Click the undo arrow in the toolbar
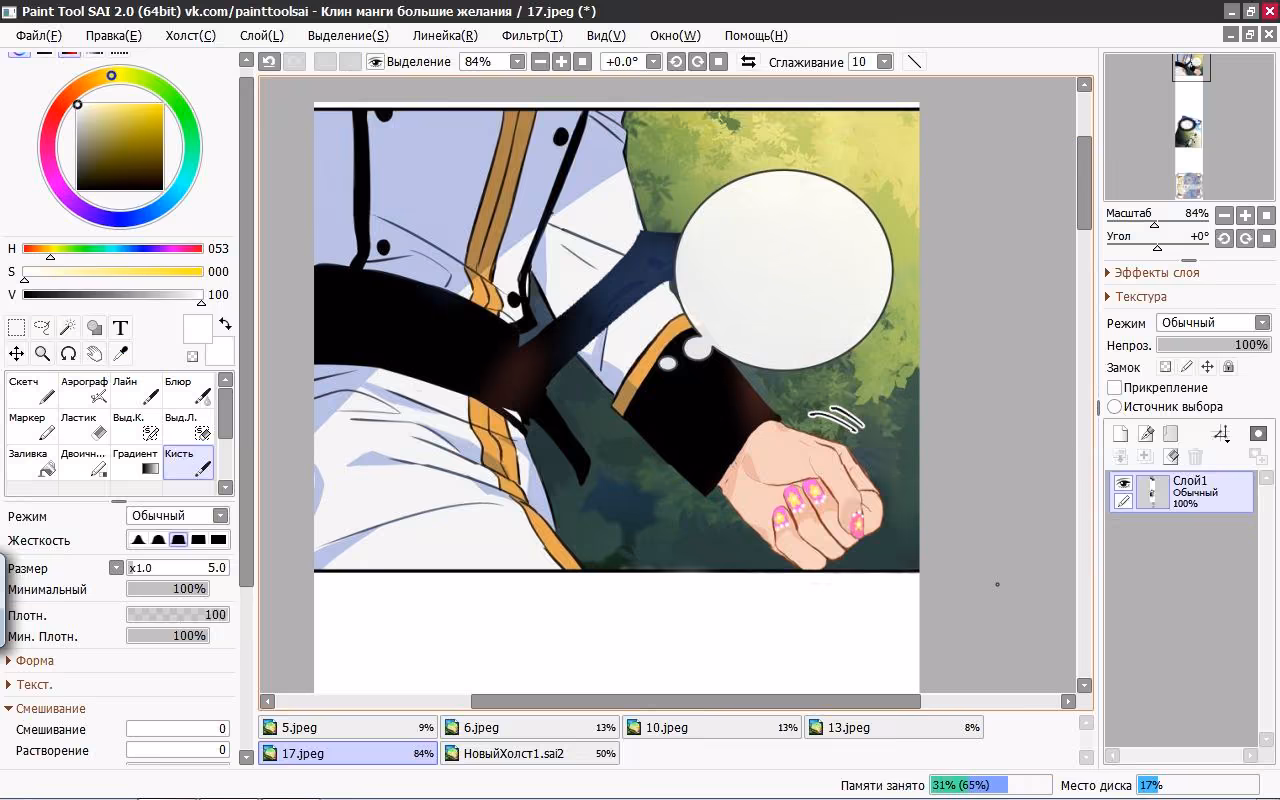 pyautogui.click(x=269, y=62)
